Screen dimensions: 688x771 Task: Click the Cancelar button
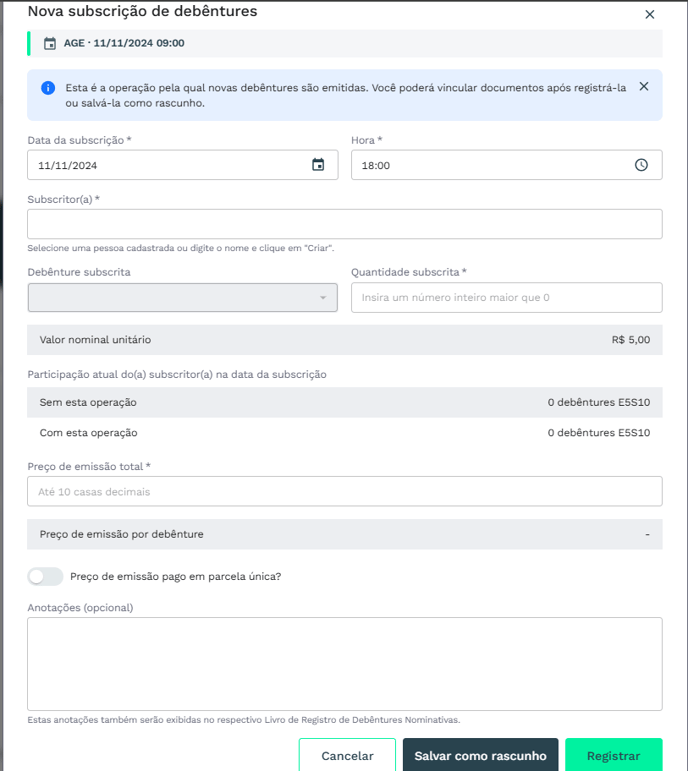pos(347,755)
